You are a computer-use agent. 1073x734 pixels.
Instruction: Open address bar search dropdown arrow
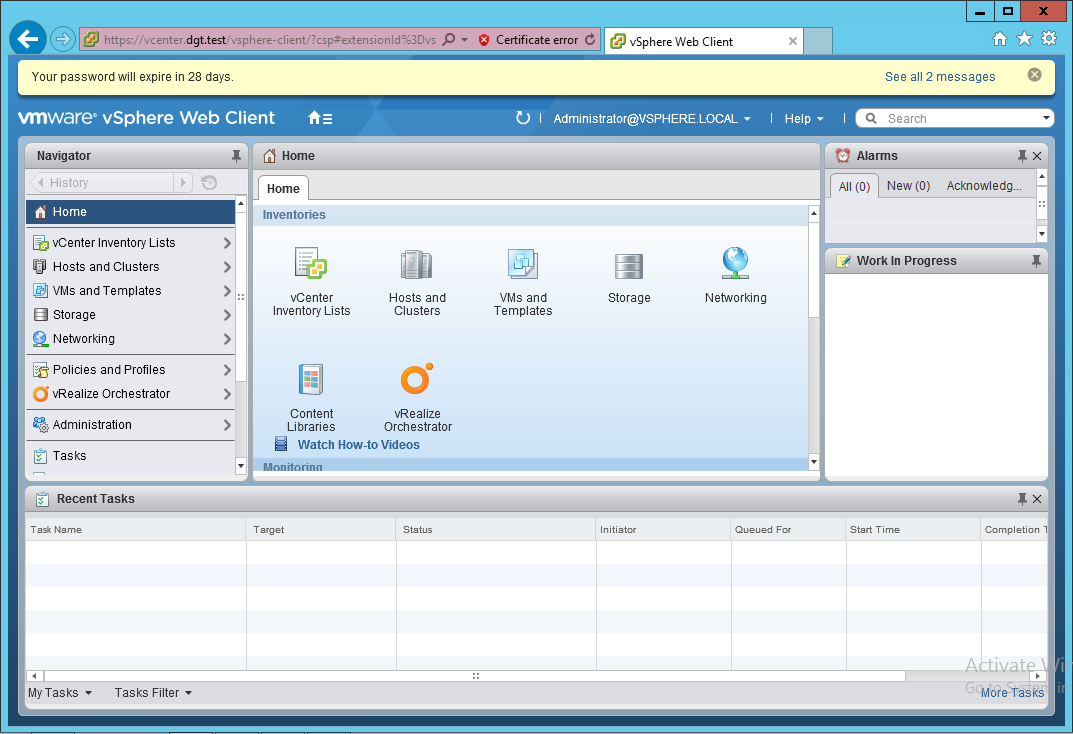coord(465,40)
